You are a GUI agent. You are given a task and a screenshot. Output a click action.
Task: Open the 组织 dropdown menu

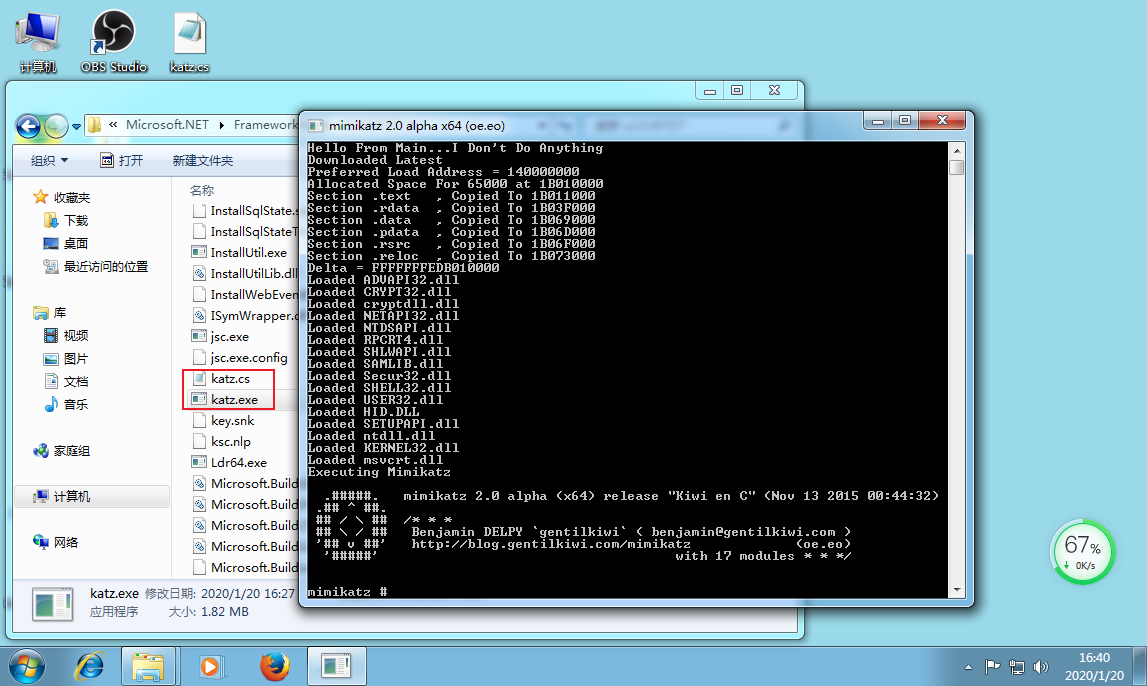click(x=49, y=160)
